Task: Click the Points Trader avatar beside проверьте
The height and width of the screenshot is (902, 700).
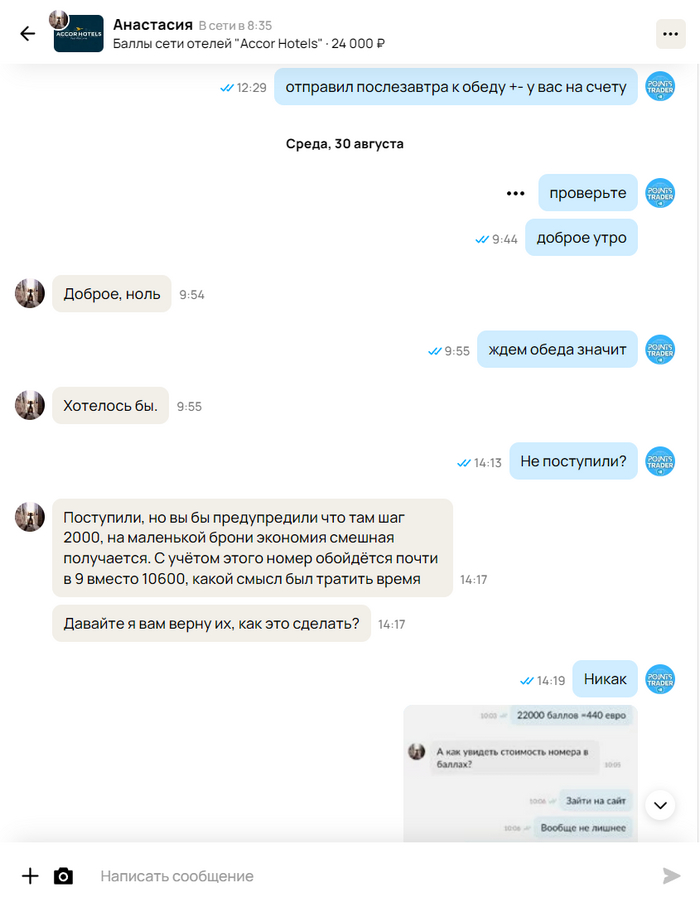Action: point(660,193)
